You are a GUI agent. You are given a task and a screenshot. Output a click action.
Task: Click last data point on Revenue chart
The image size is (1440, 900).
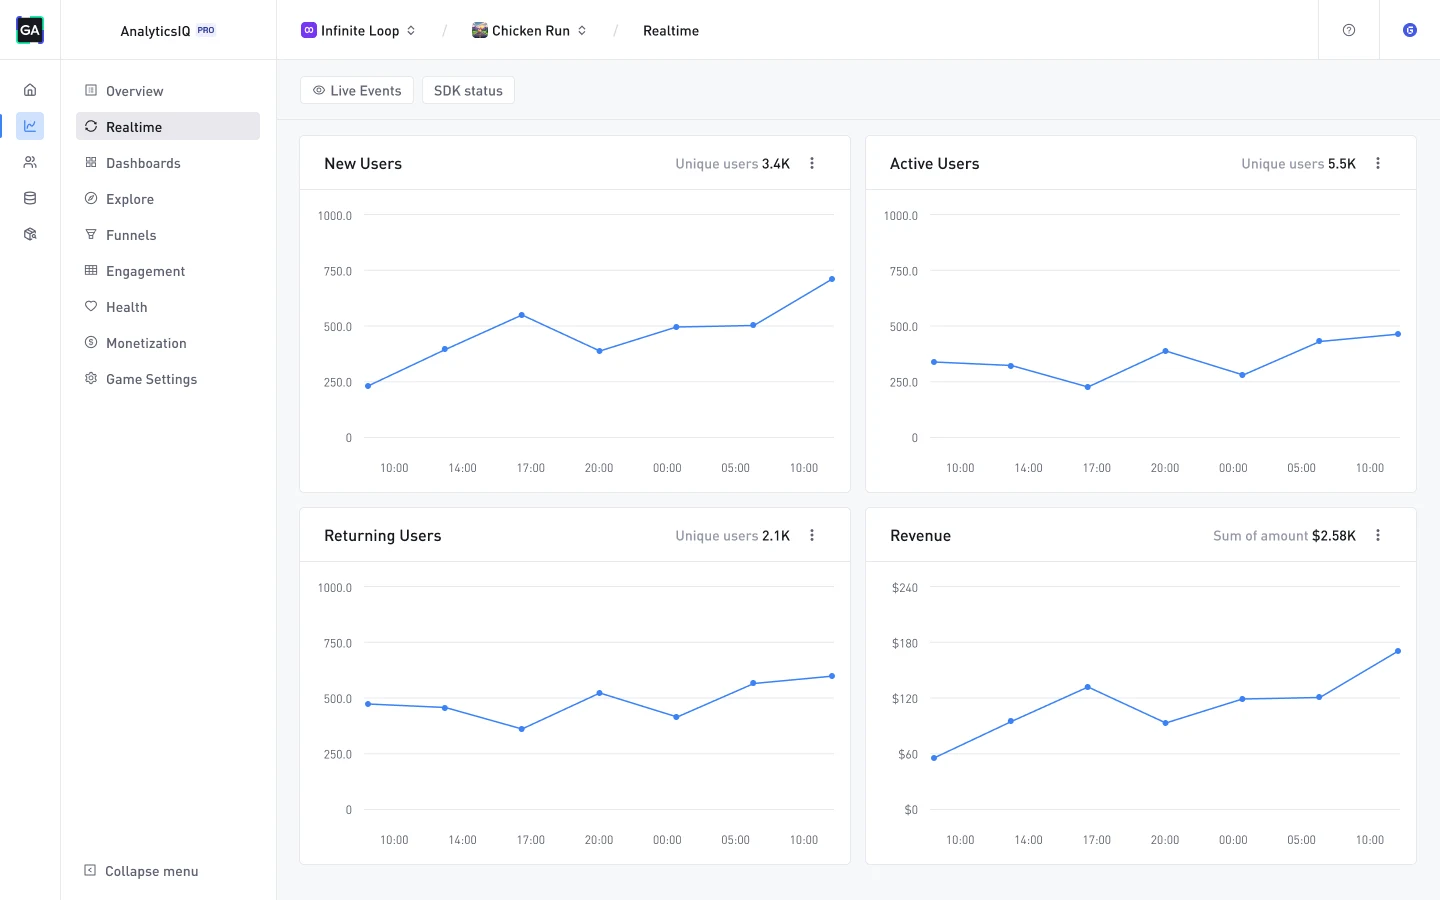1398,651
